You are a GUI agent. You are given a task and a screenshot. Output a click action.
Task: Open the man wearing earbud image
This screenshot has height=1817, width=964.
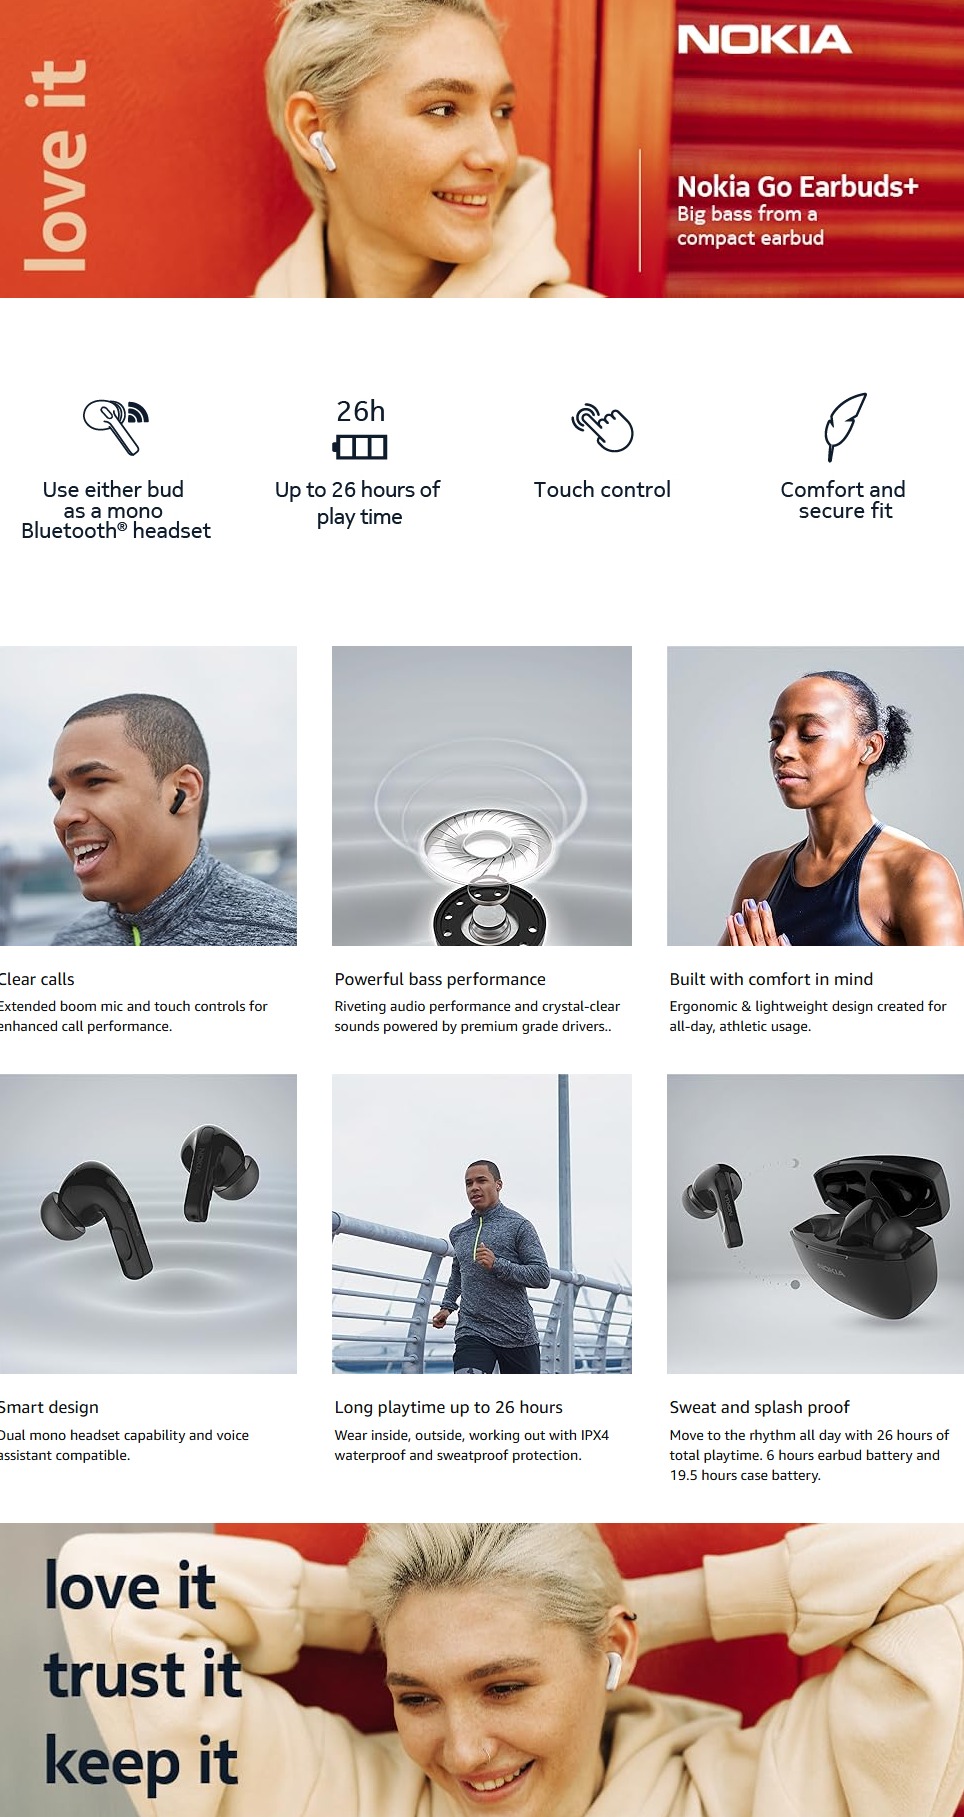148,796
